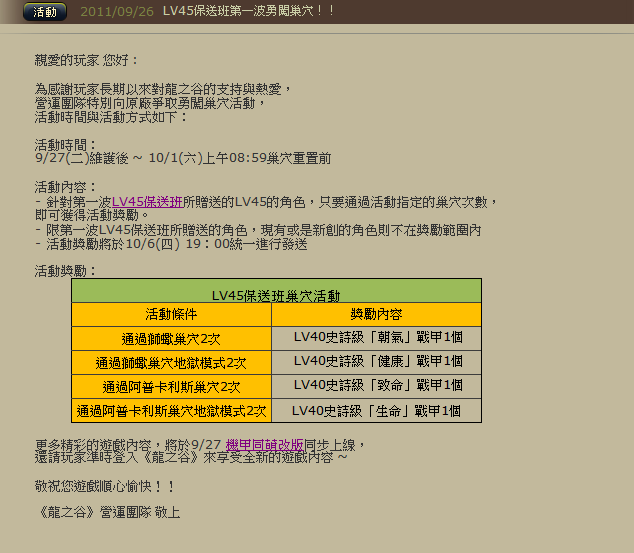The width and height of the screenshot is (634, 553).
Task: Click the 活動 category badge
Action: (x=45, y=13)
